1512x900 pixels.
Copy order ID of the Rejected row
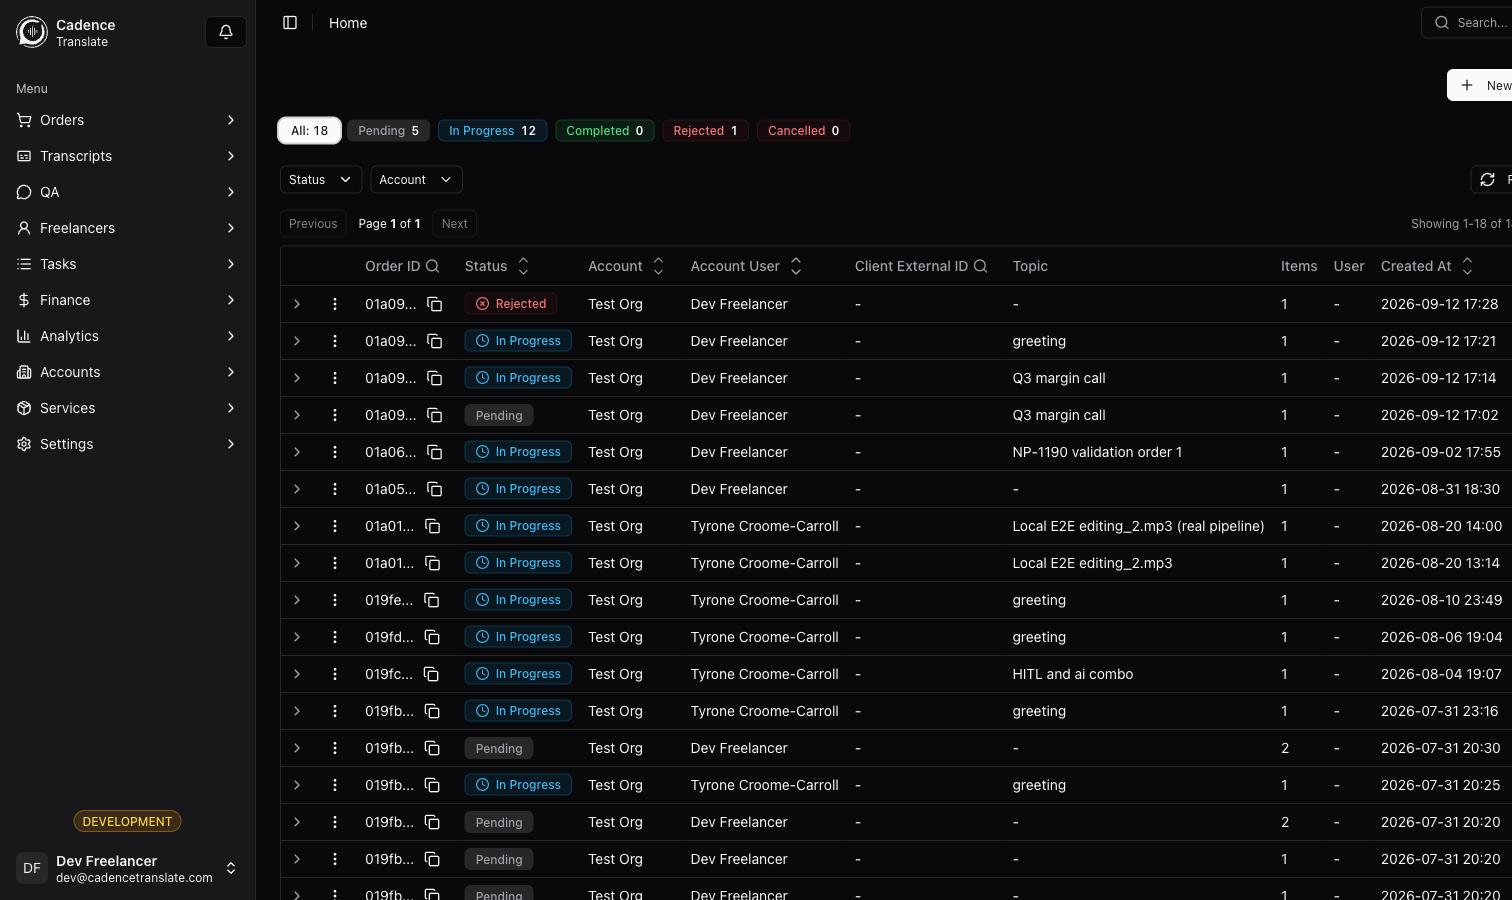(435, 304)
